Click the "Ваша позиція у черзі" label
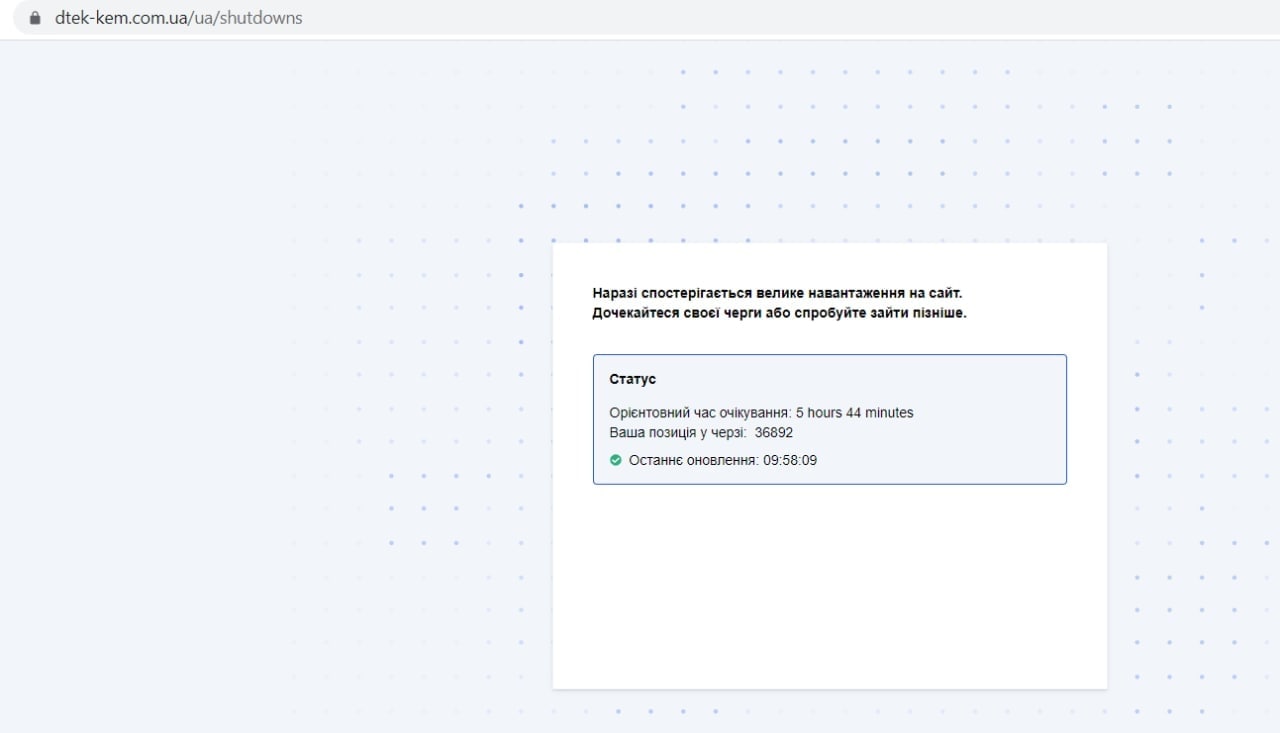Screen dimensions: 1280x733 pos(678,433)
